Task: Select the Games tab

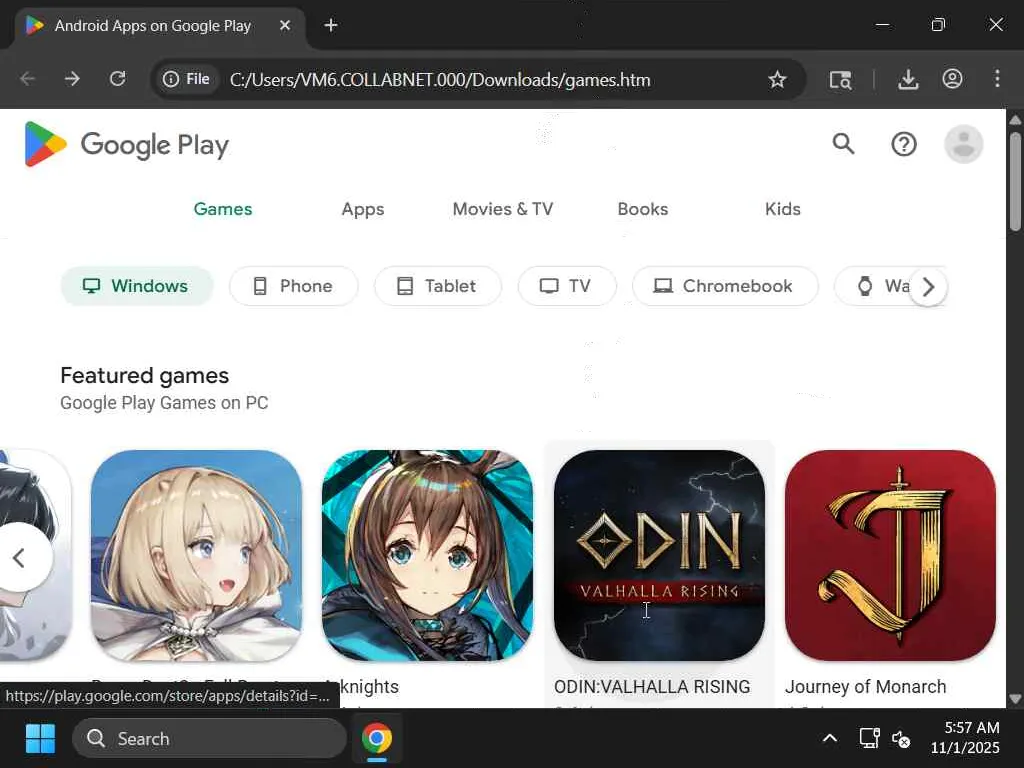Action: 223,209
